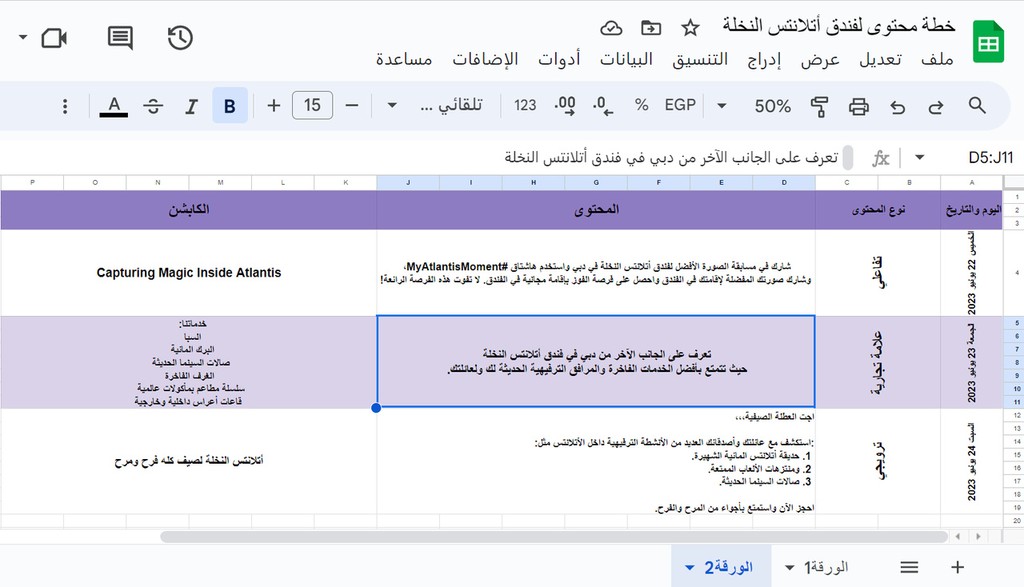1024x587 pixels.
Task: Undo the last action
Action: [898, 106]
